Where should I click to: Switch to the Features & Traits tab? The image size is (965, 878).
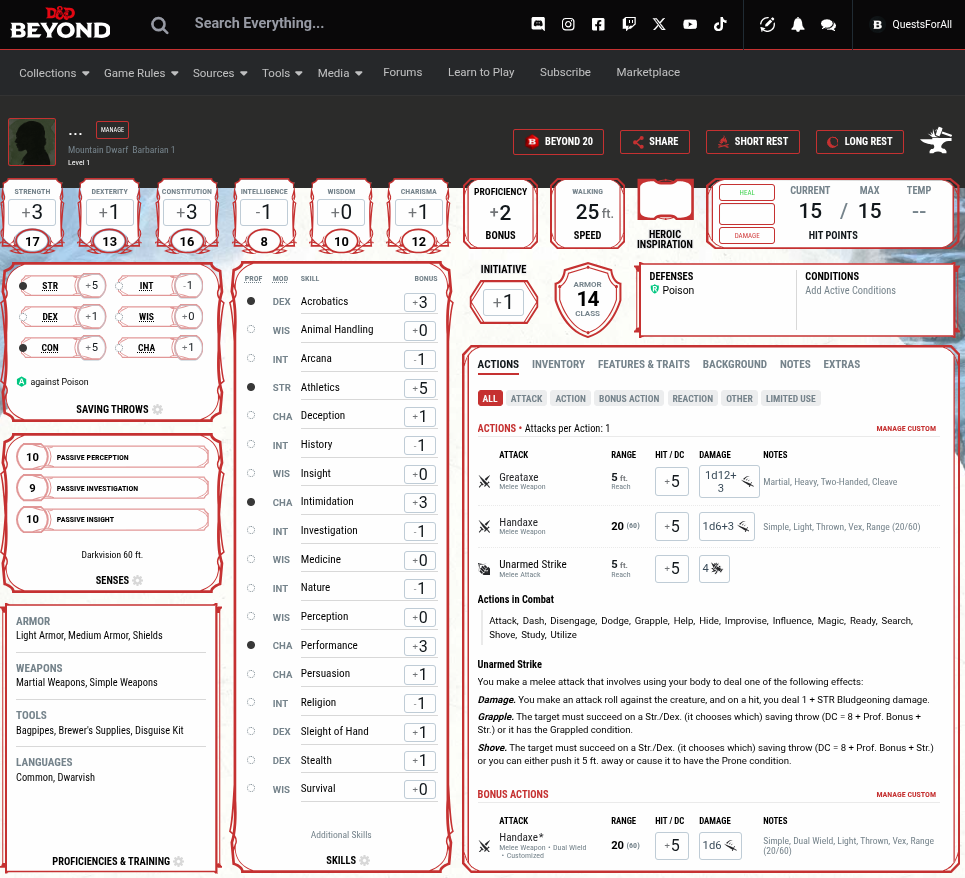644,364
